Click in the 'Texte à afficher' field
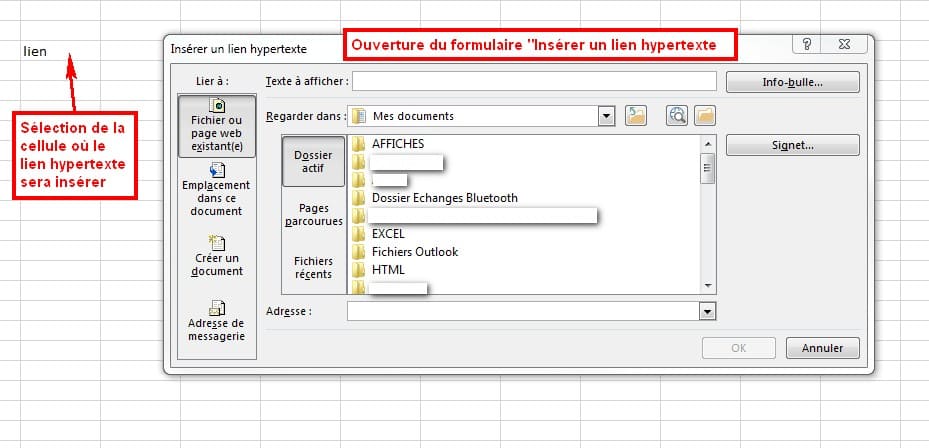Image resolution: width=929 pixels, height=448 pixels. (x=534, y=81)
